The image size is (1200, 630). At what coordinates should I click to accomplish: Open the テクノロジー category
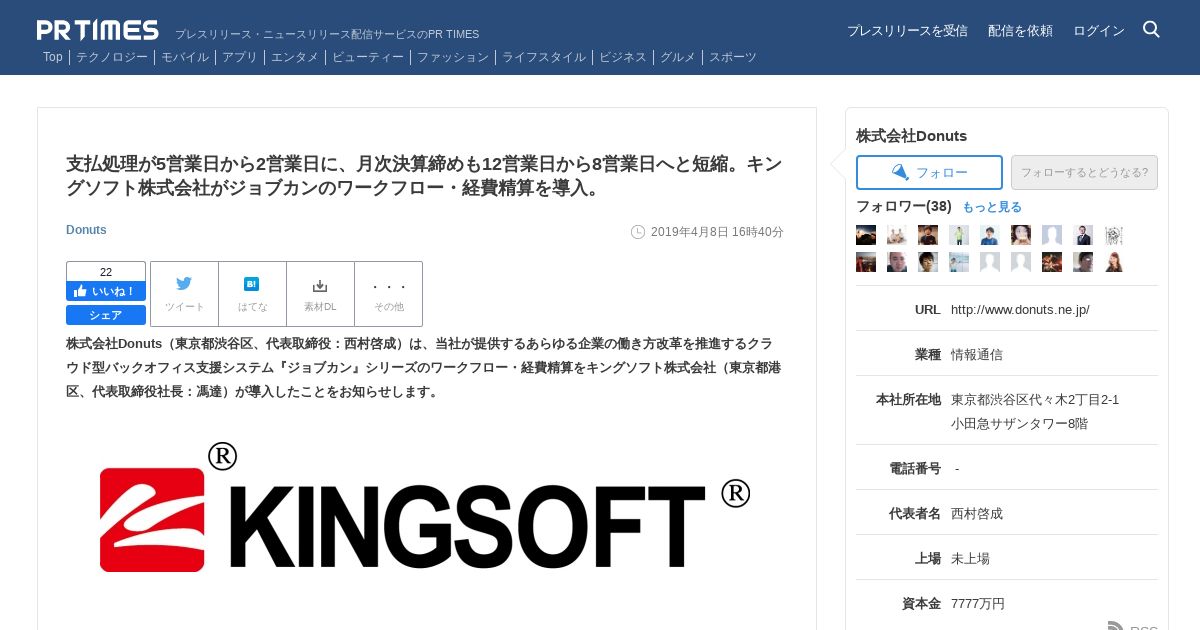click(112, 57)
